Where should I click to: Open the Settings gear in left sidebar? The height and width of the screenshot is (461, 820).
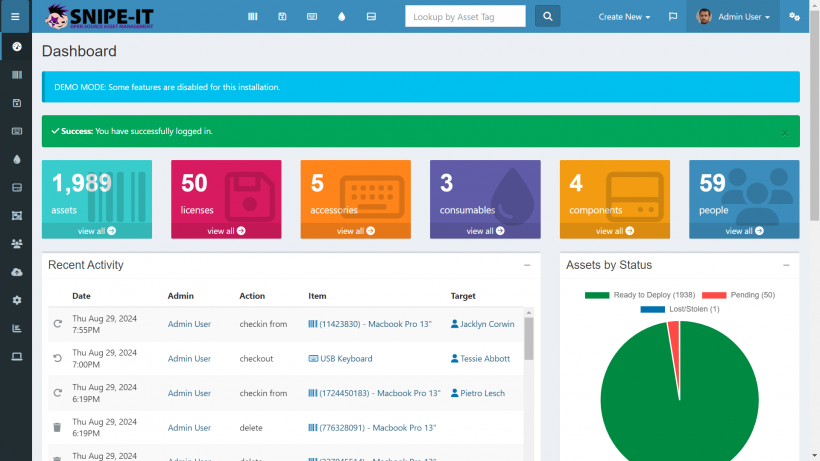tap(16, 300)
